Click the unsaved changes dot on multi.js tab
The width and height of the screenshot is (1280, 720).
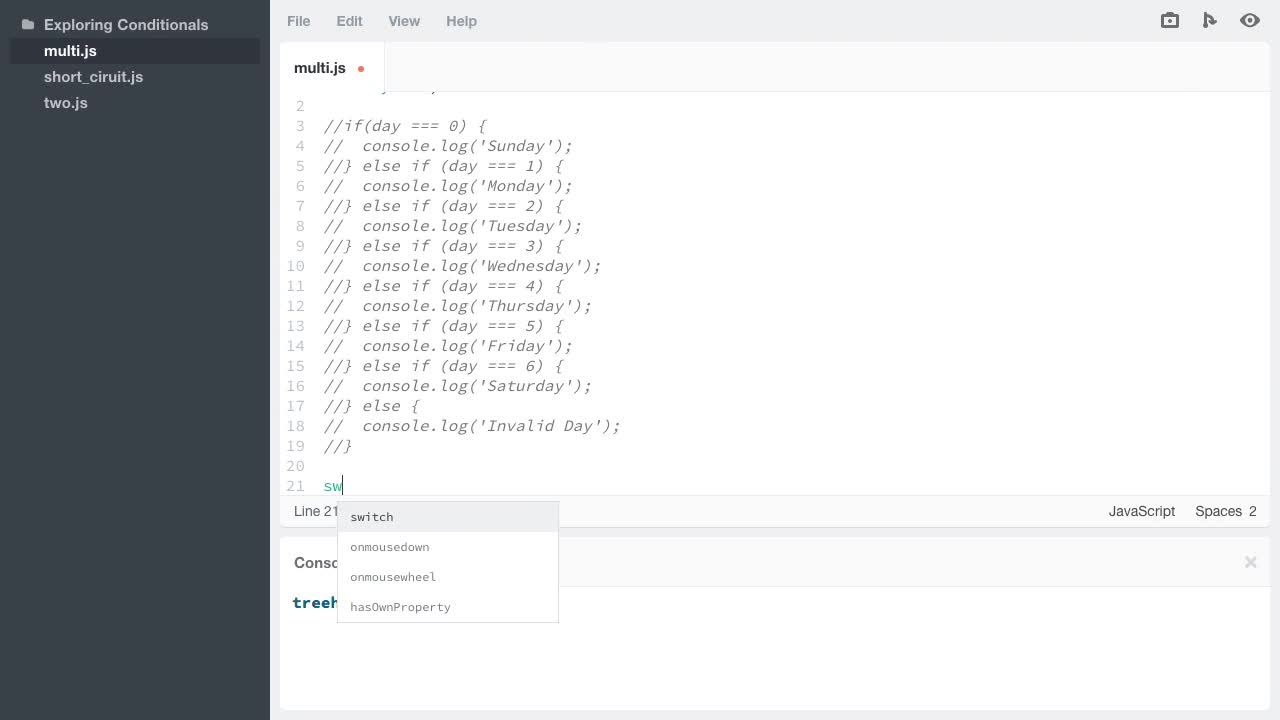click(360, 68)
